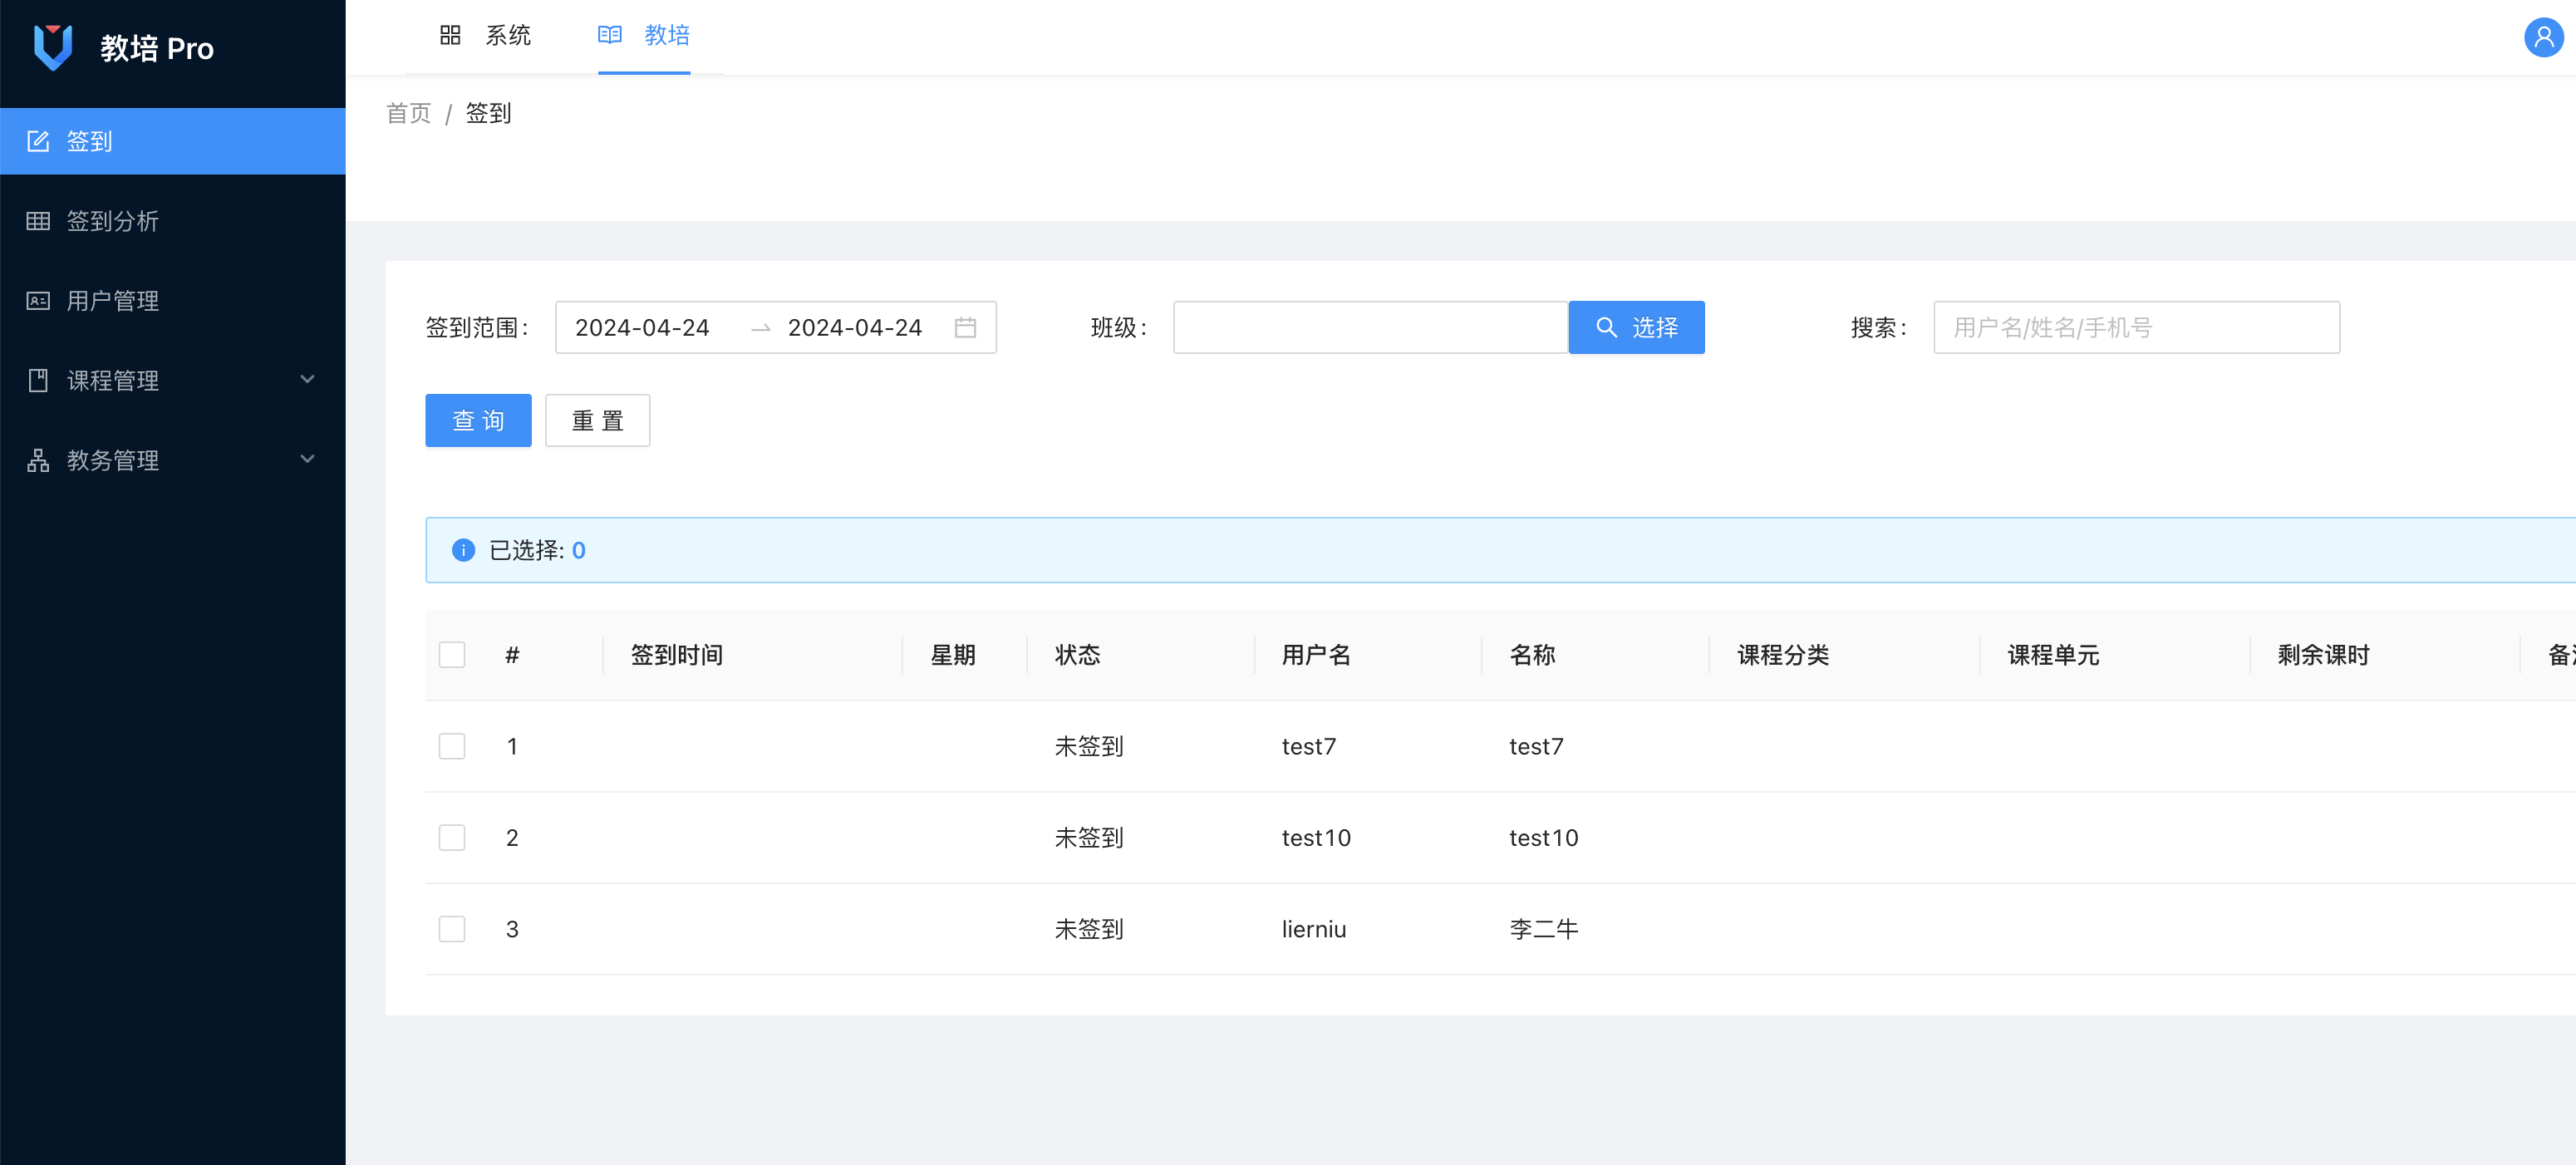Screen dimensions: 2576x1165
Task: Click the 名称 column header
Action: [1533, 655]
